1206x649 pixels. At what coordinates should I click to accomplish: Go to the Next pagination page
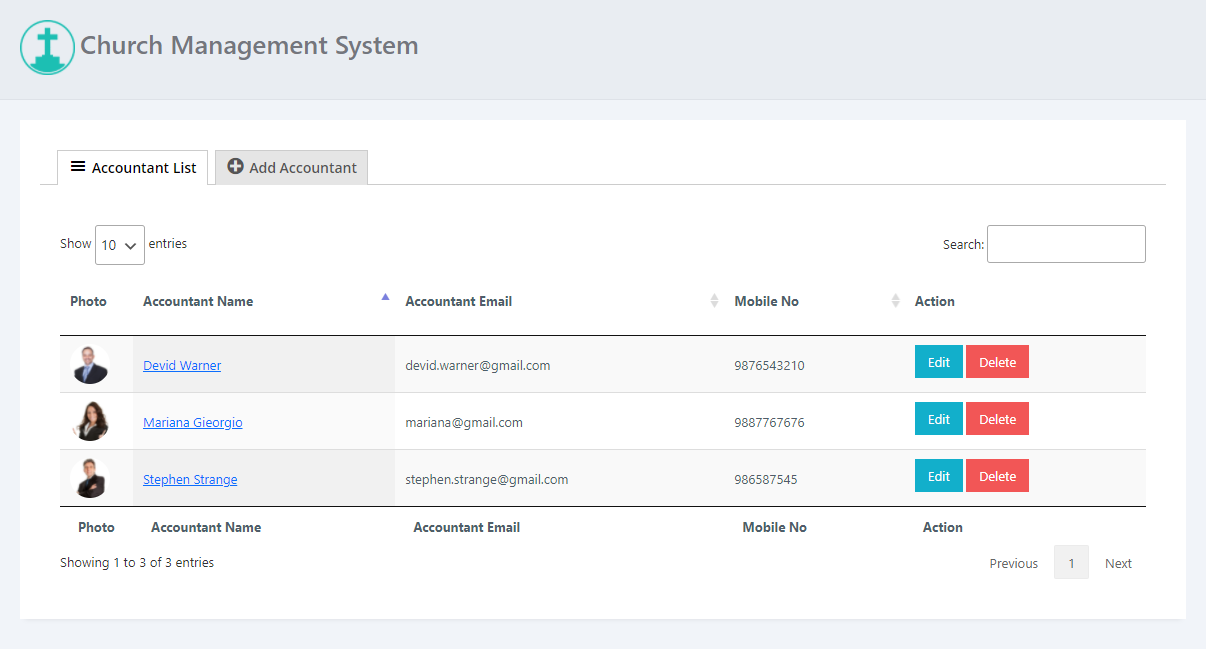(1118, 563)
